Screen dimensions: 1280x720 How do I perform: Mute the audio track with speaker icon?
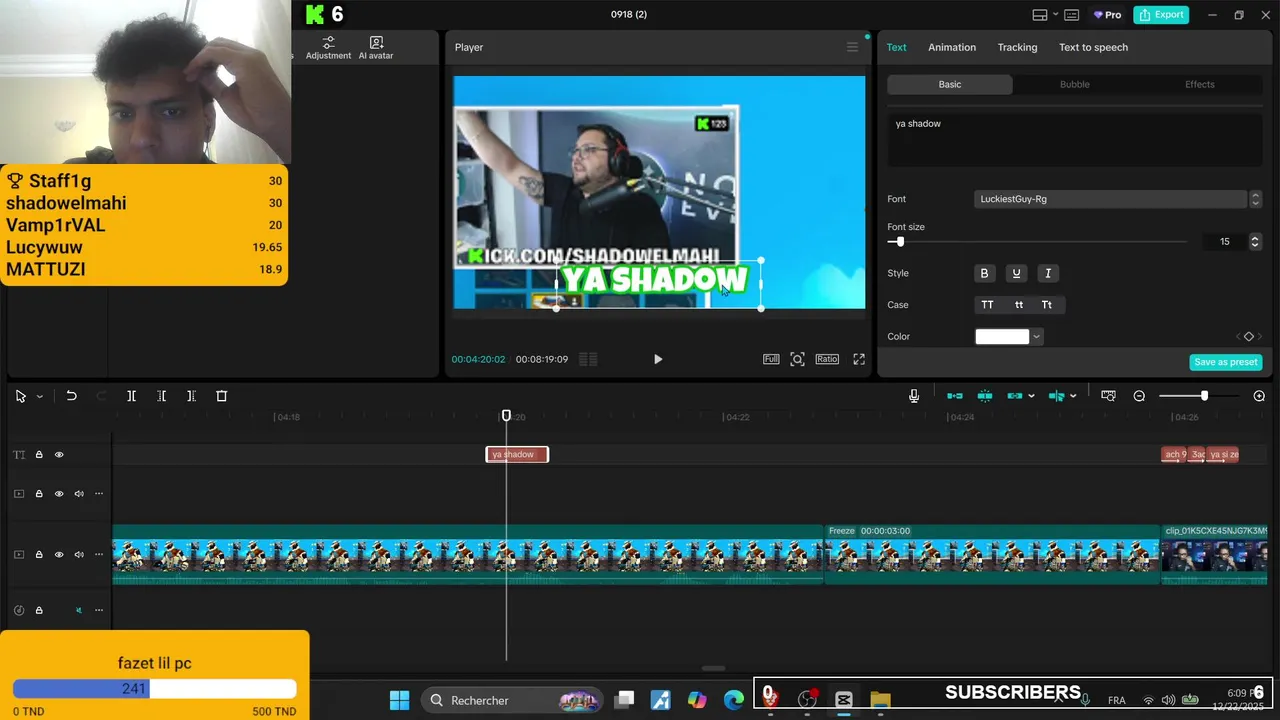tap(79, 610)
